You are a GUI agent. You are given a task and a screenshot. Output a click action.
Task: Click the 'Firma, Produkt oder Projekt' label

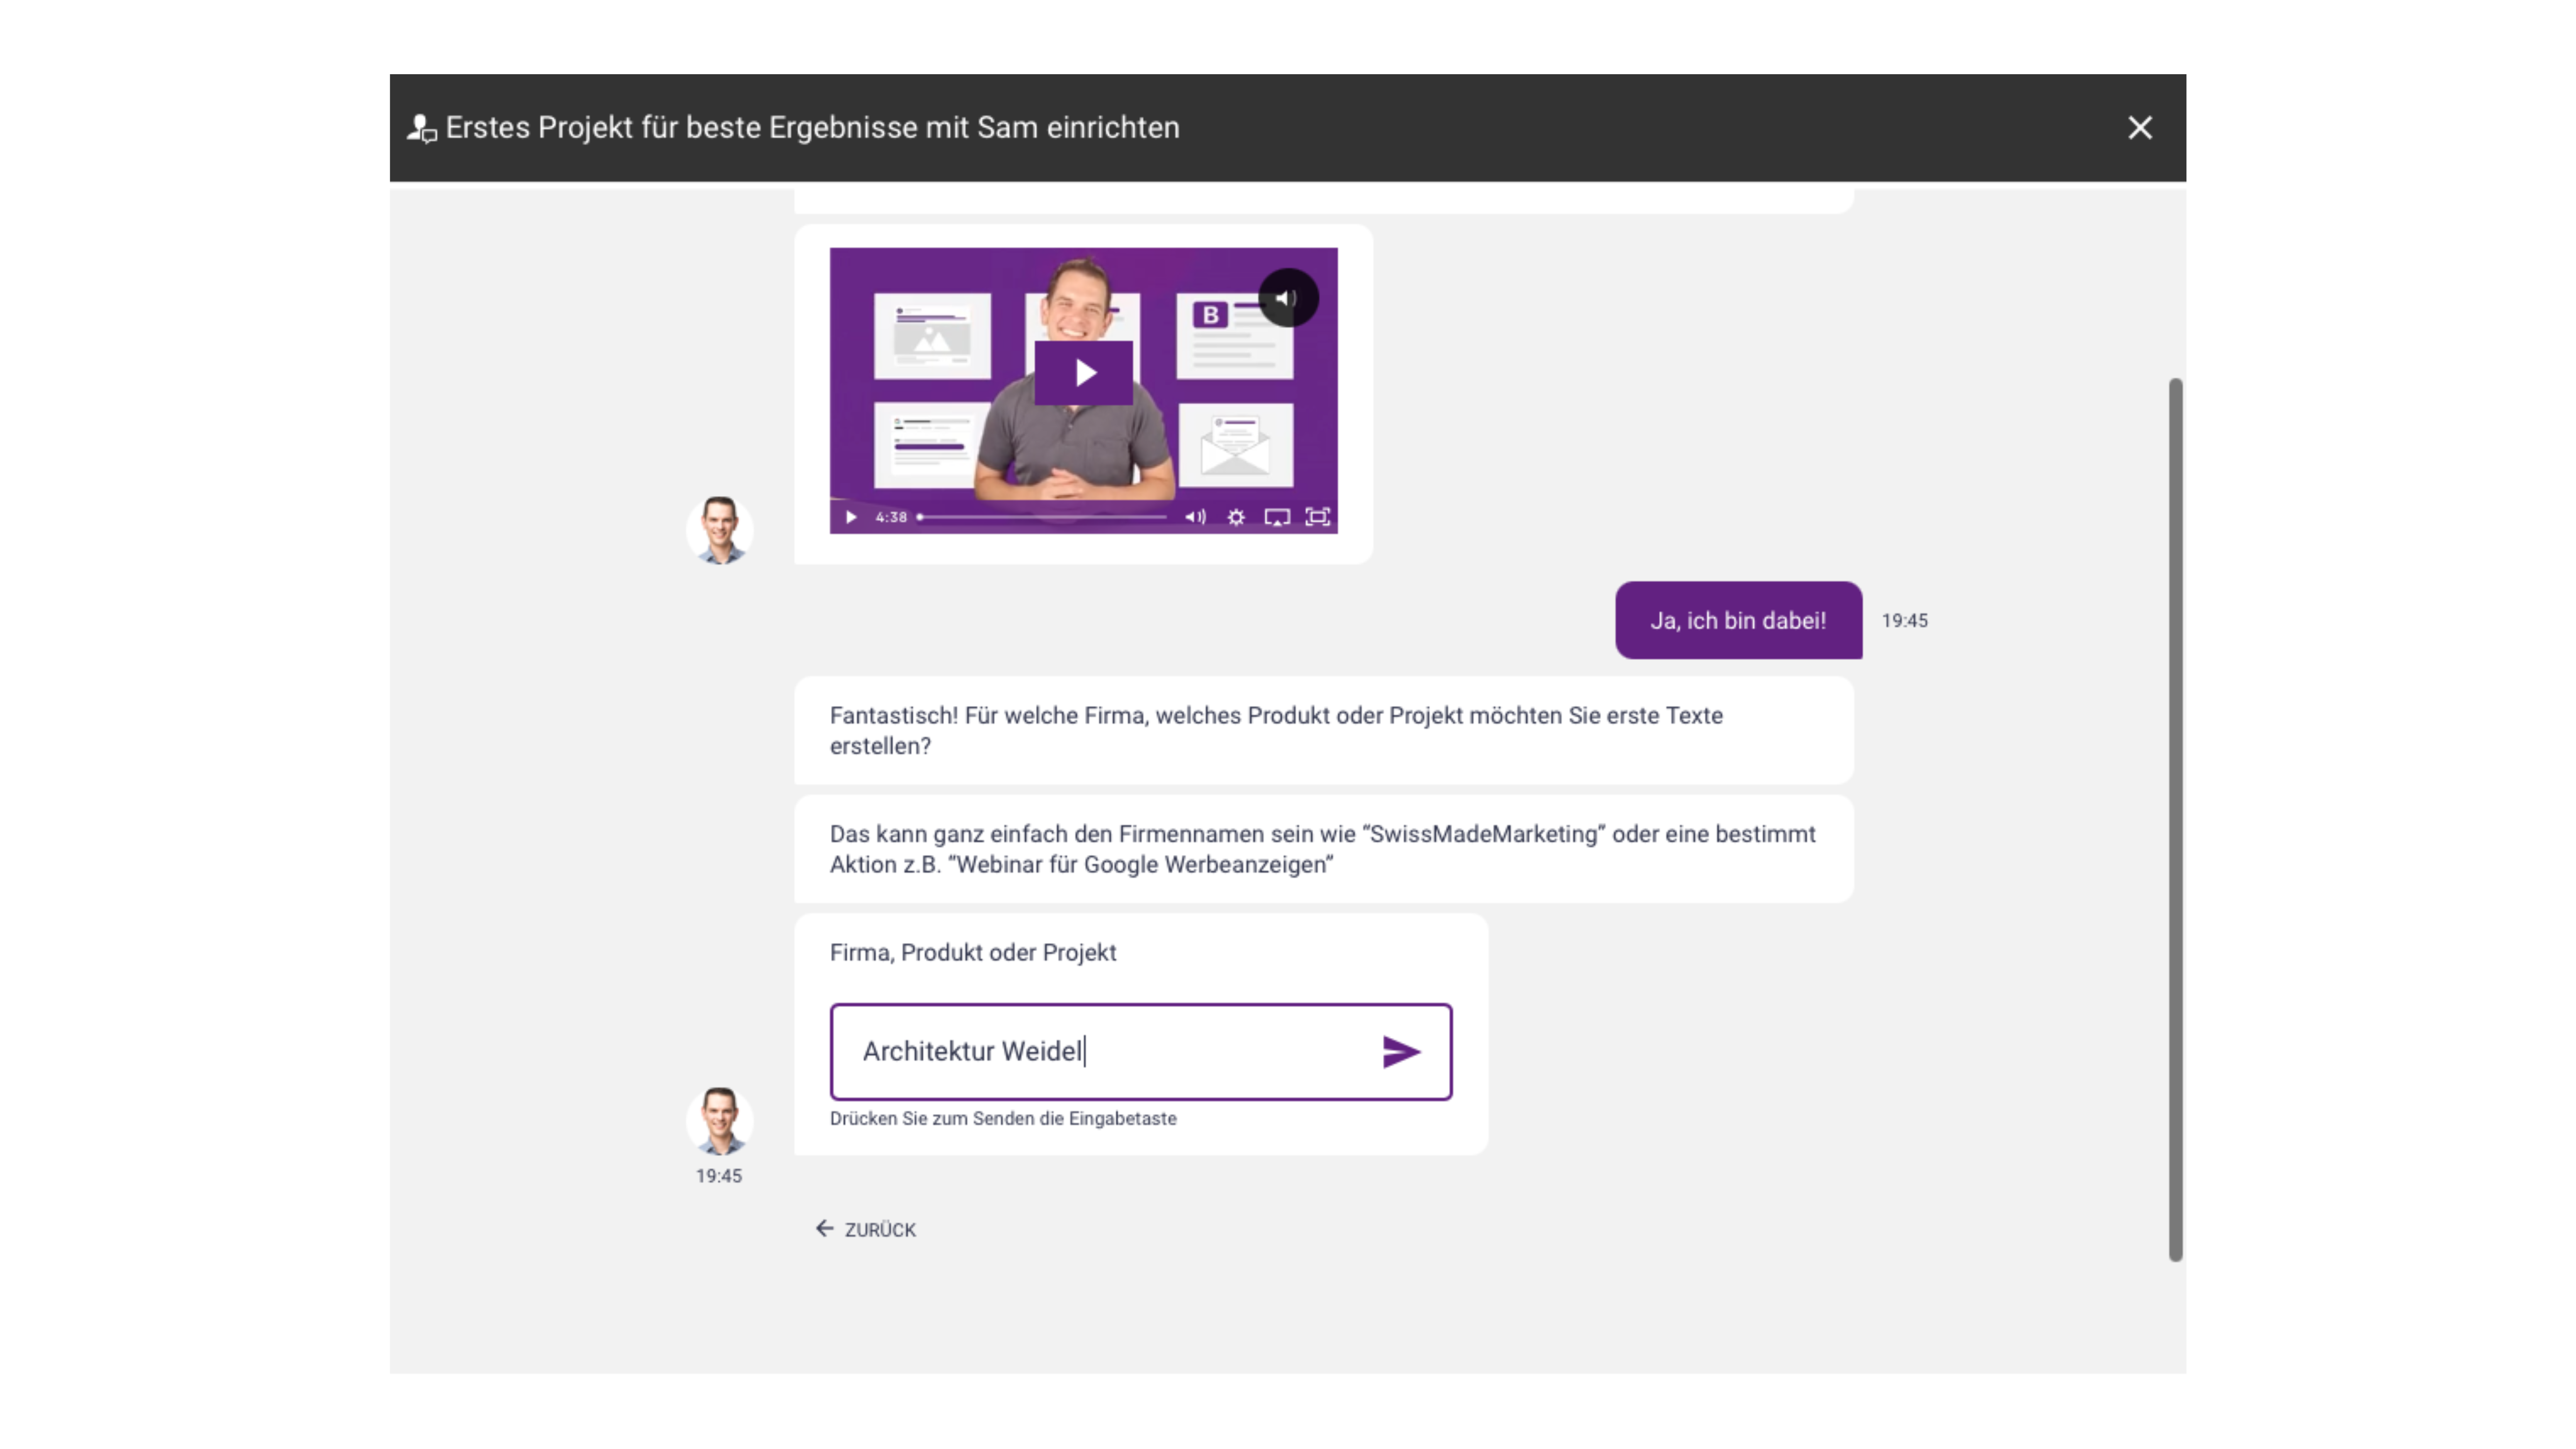973,952
